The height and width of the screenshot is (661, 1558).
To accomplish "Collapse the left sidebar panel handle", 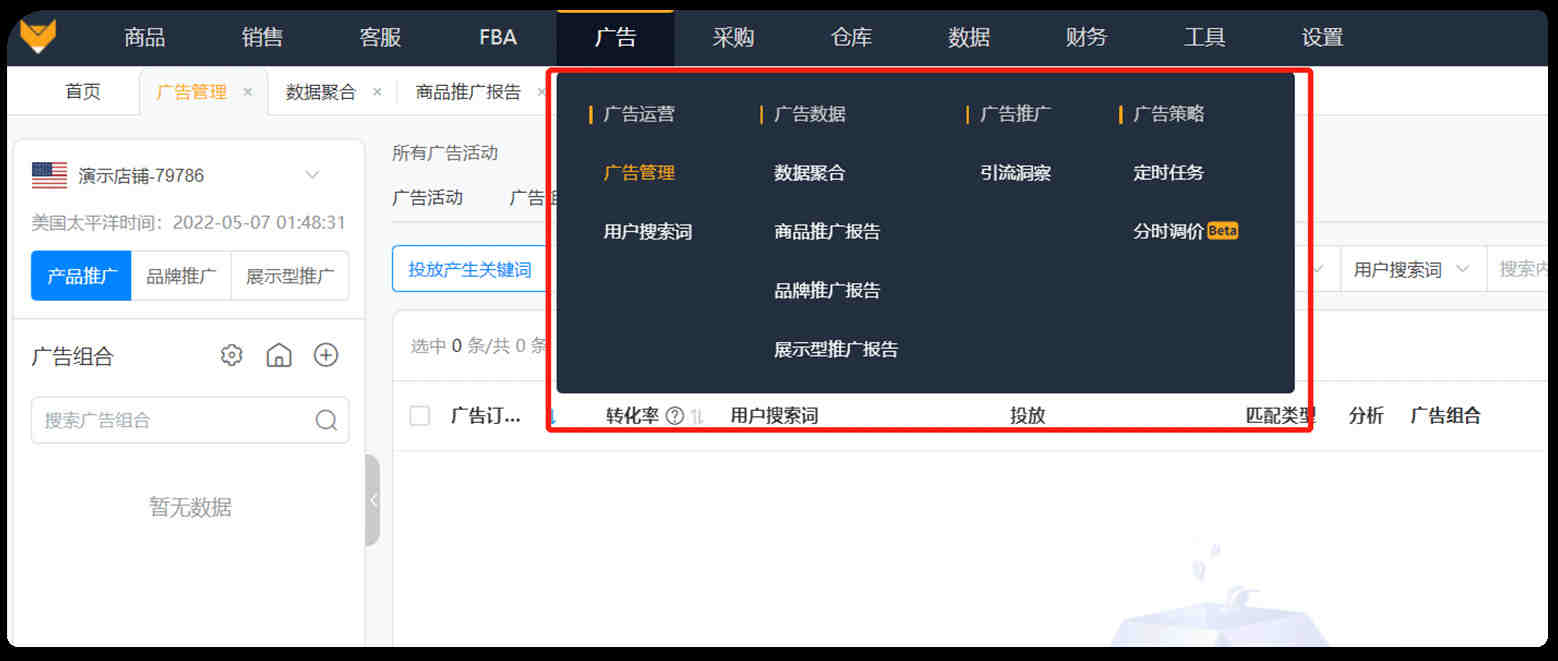I will (373, 500).
